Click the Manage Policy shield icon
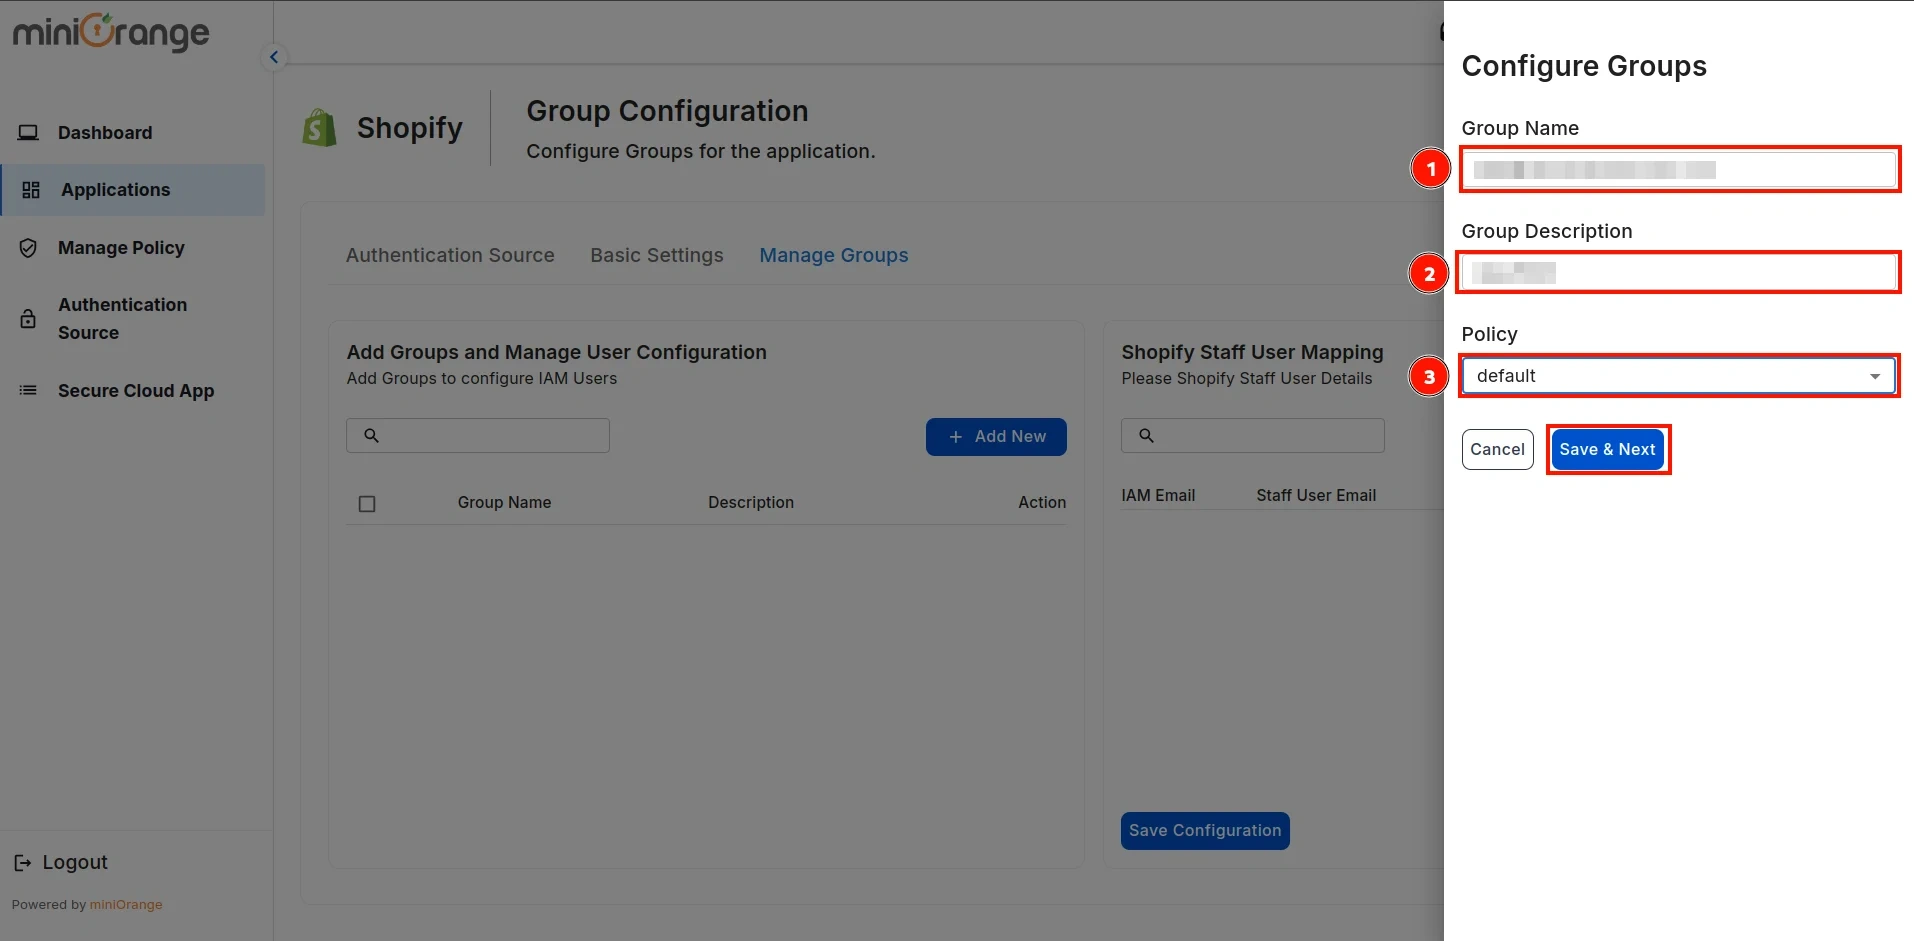1914x941 pixels. [x=28, y=247]
